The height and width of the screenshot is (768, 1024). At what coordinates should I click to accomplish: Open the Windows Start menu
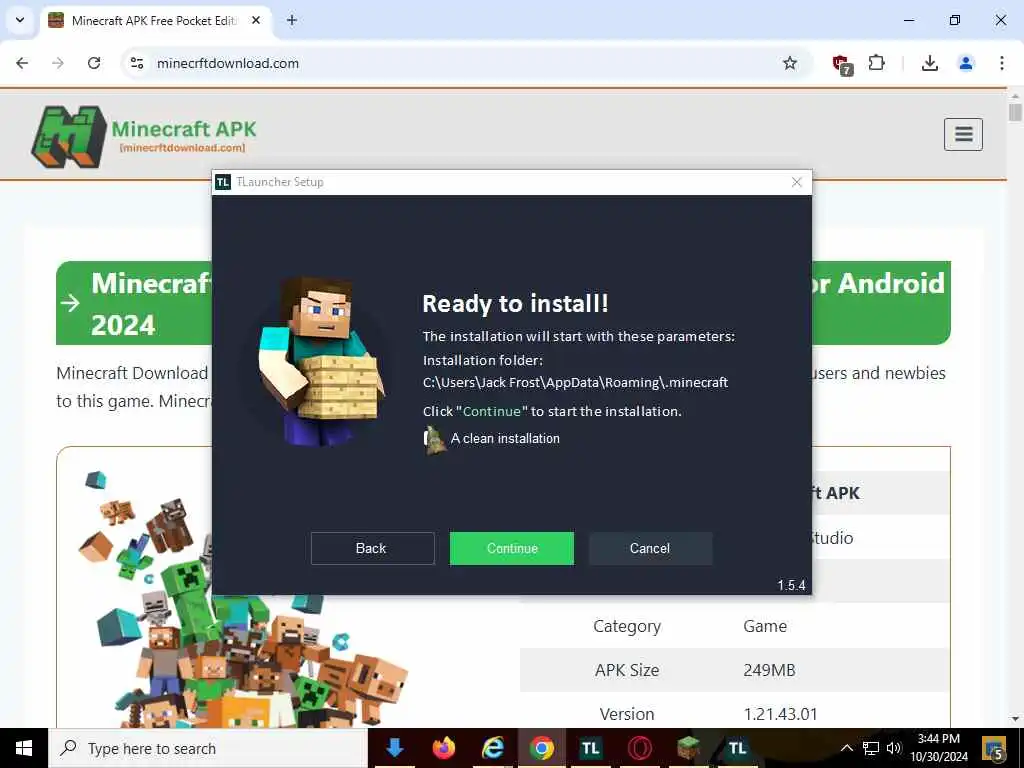(x=24, y=748)
